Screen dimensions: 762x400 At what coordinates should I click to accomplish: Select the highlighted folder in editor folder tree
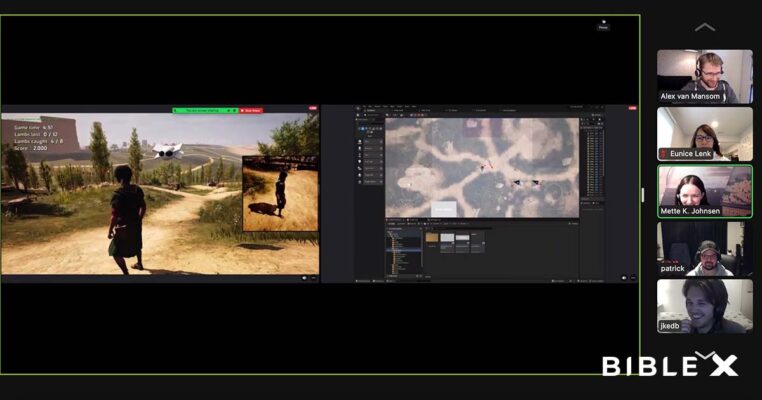tap(404, 250)
